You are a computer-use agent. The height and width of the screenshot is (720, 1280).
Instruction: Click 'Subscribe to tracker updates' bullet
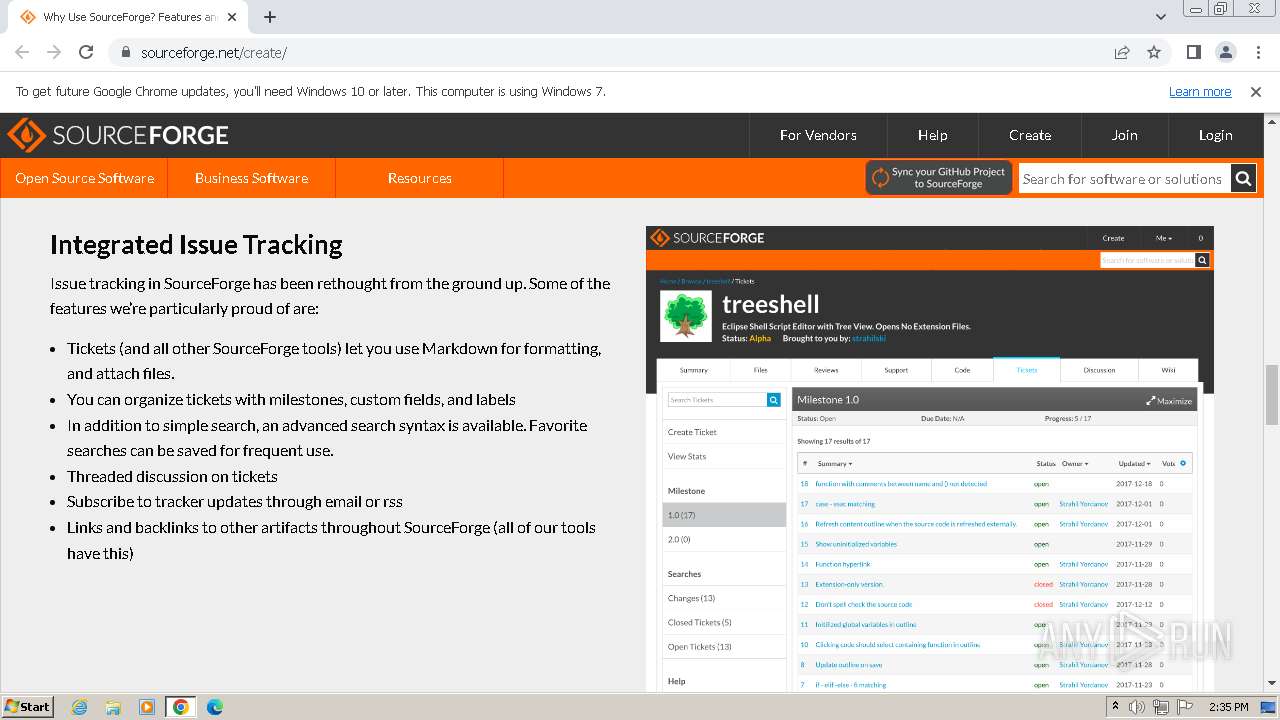(235, 502)
